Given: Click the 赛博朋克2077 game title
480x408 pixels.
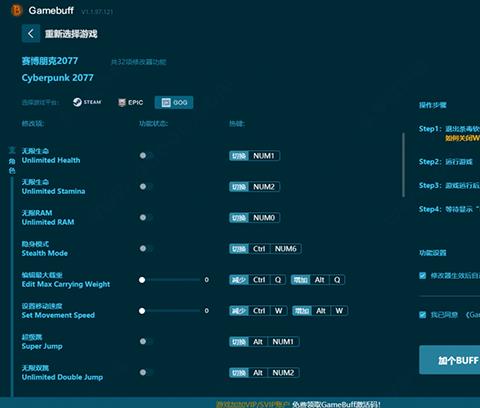Looking at the screenshot, I should tap(50, 61).
